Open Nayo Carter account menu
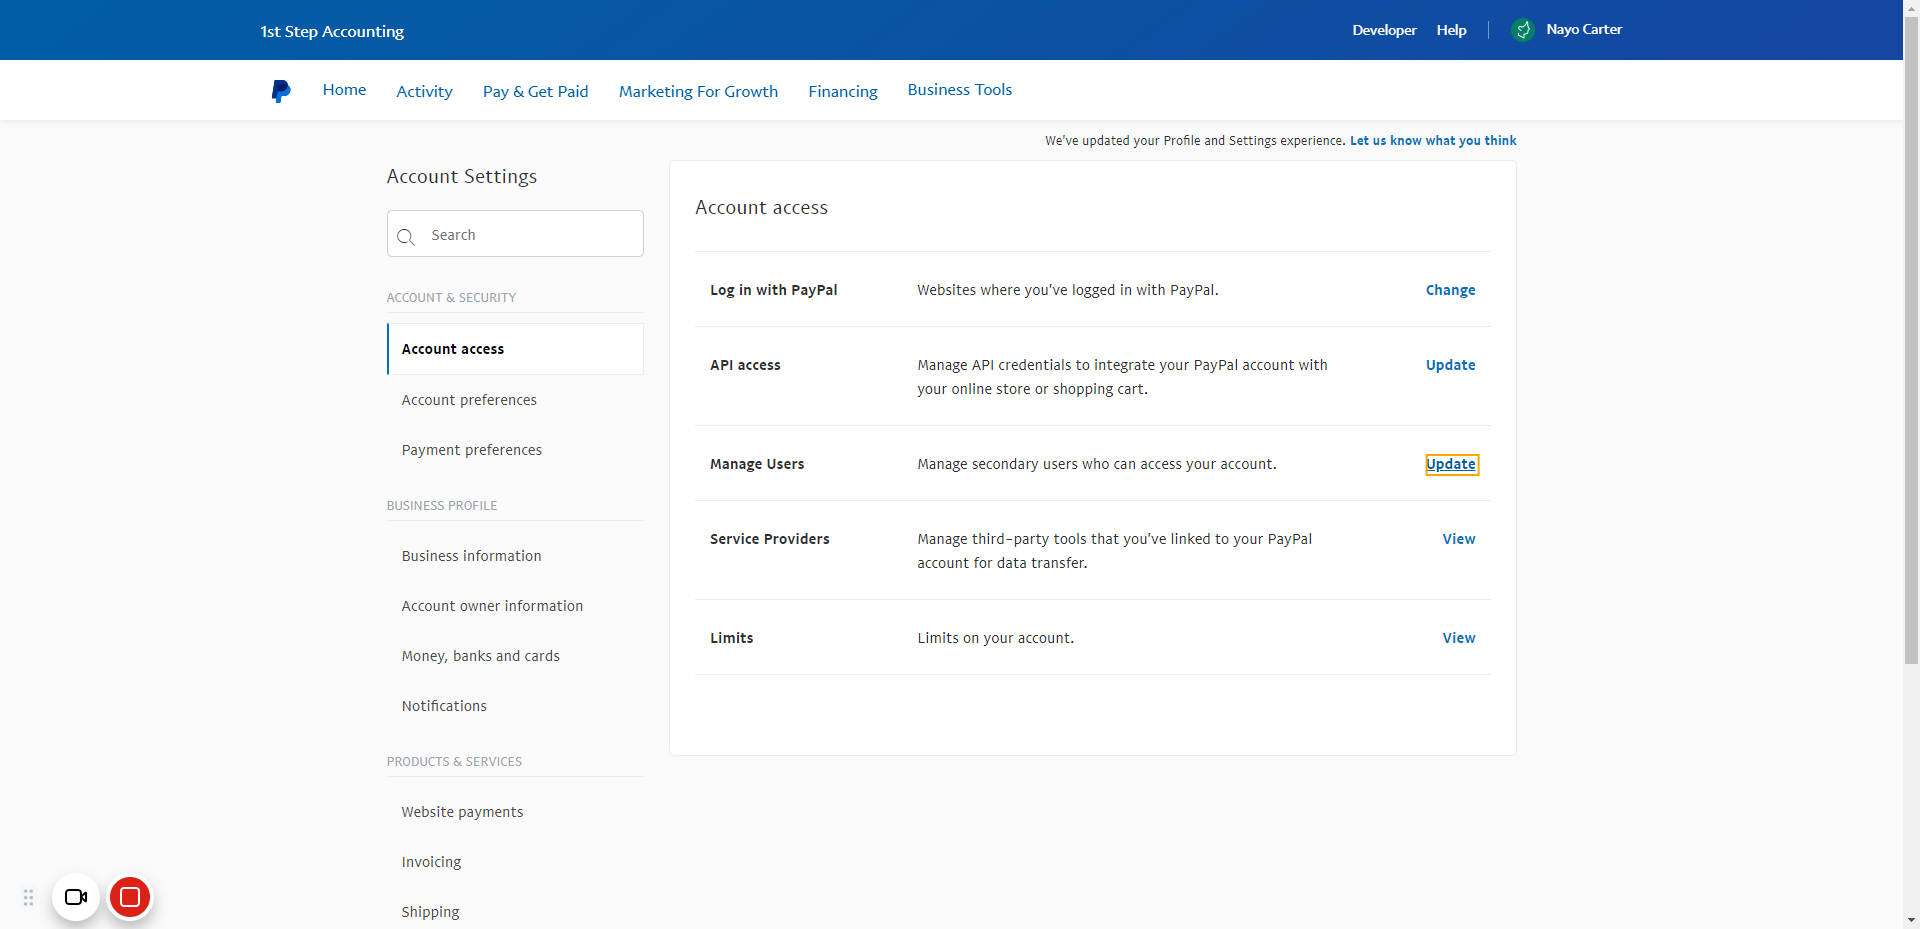 [1584, 30]
